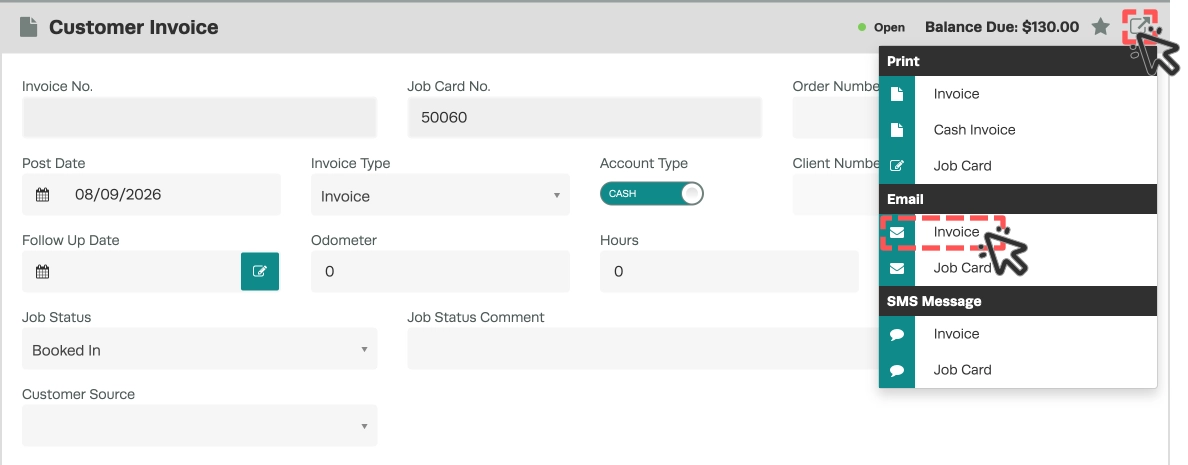1188x465 pixels.
Task: Click SMS Invoice speech bubble icon
Action: [x=896, y=334]
